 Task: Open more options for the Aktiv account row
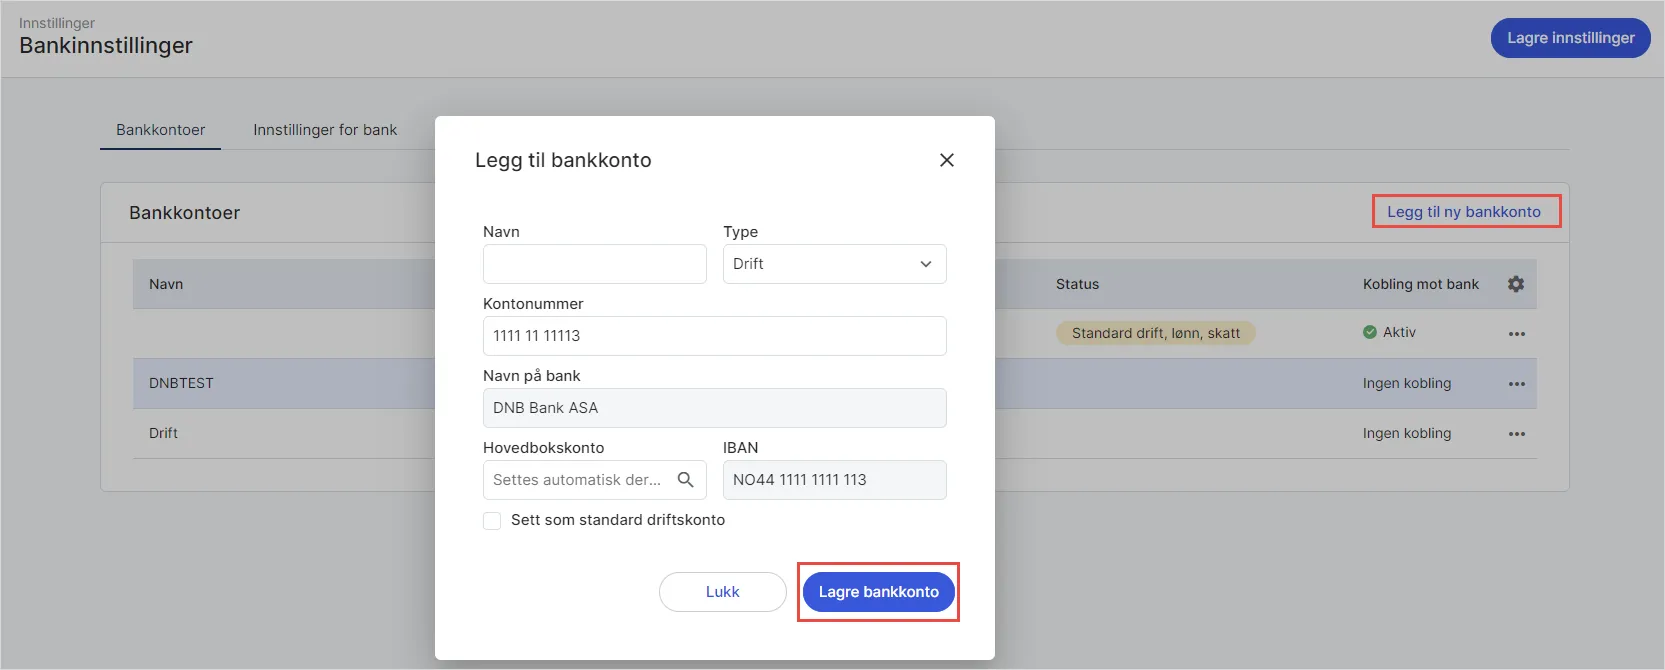[1516, 334]
